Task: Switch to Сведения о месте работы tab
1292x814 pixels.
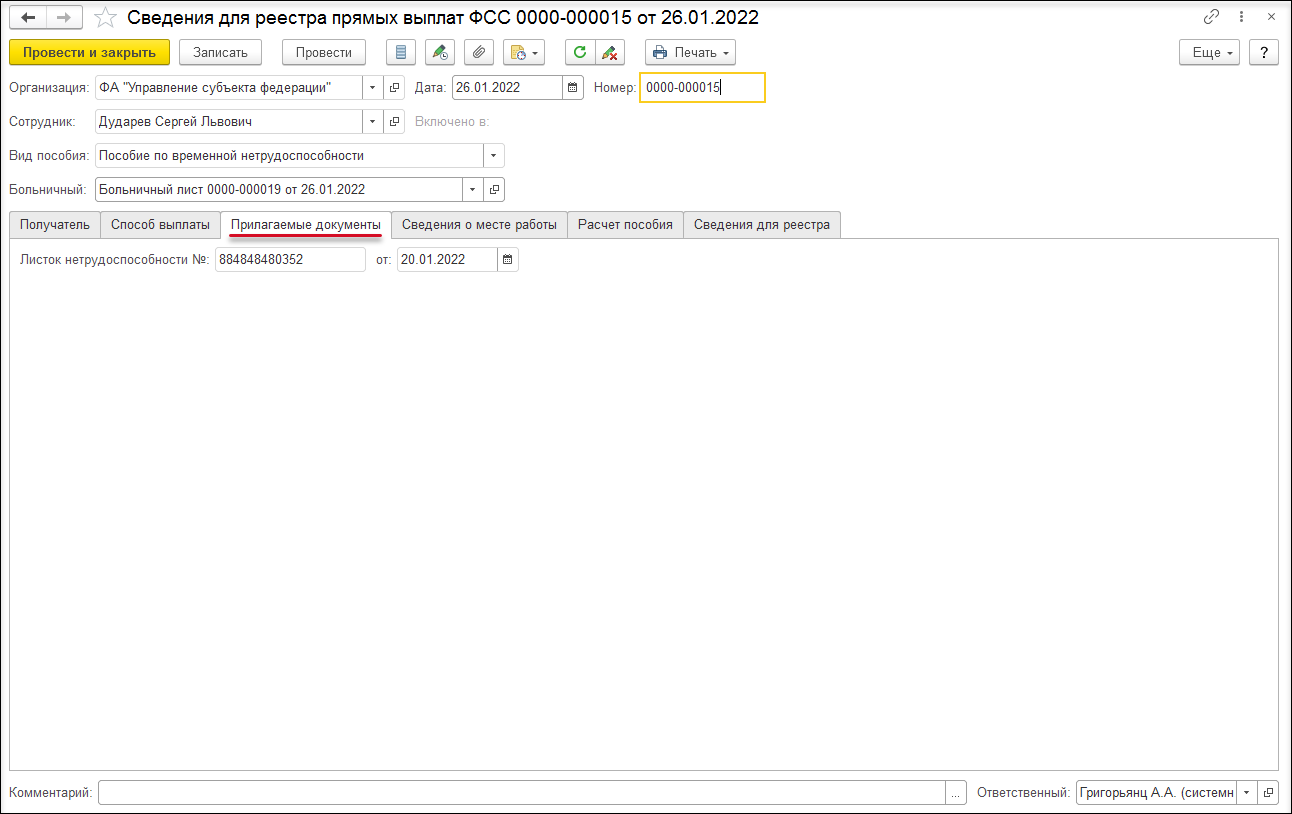Action: tap(479, 225)
